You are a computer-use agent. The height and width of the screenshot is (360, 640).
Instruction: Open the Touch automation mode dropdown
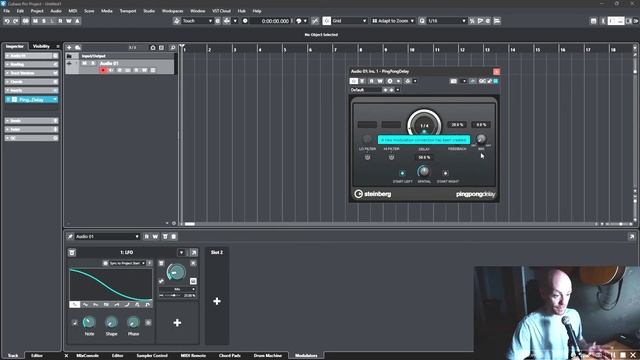197,21
